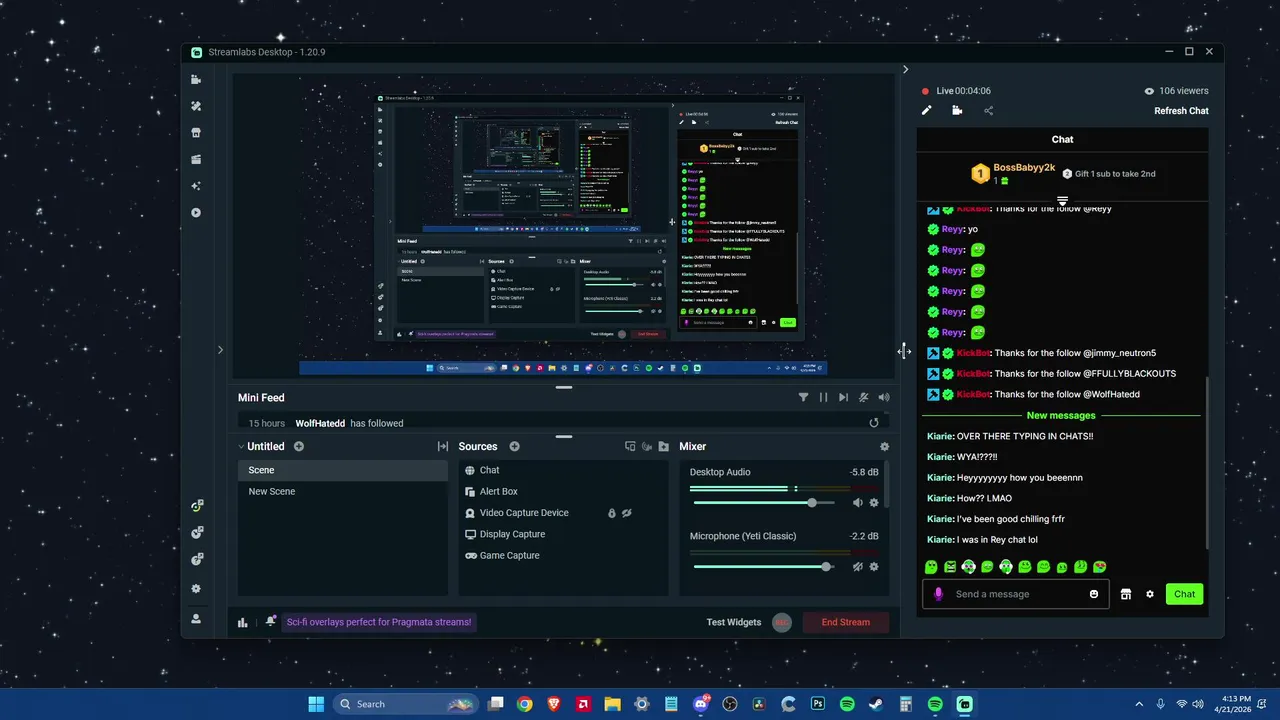Image resolution: width=1280 pixels, height=720 pixels.
Task: Select the New Scene item
Action: coord(343,491)
